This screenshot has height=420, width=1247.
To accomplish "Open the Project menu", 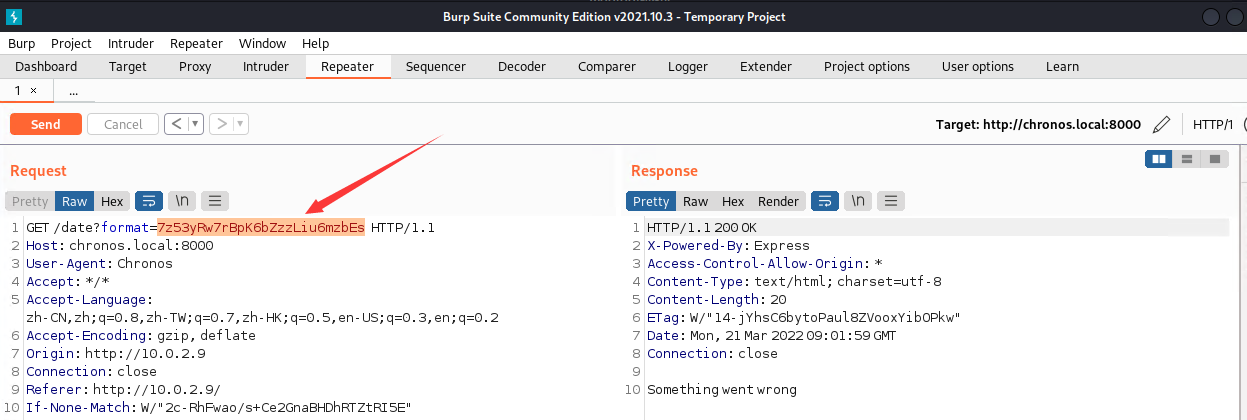I will pos(71,43).
